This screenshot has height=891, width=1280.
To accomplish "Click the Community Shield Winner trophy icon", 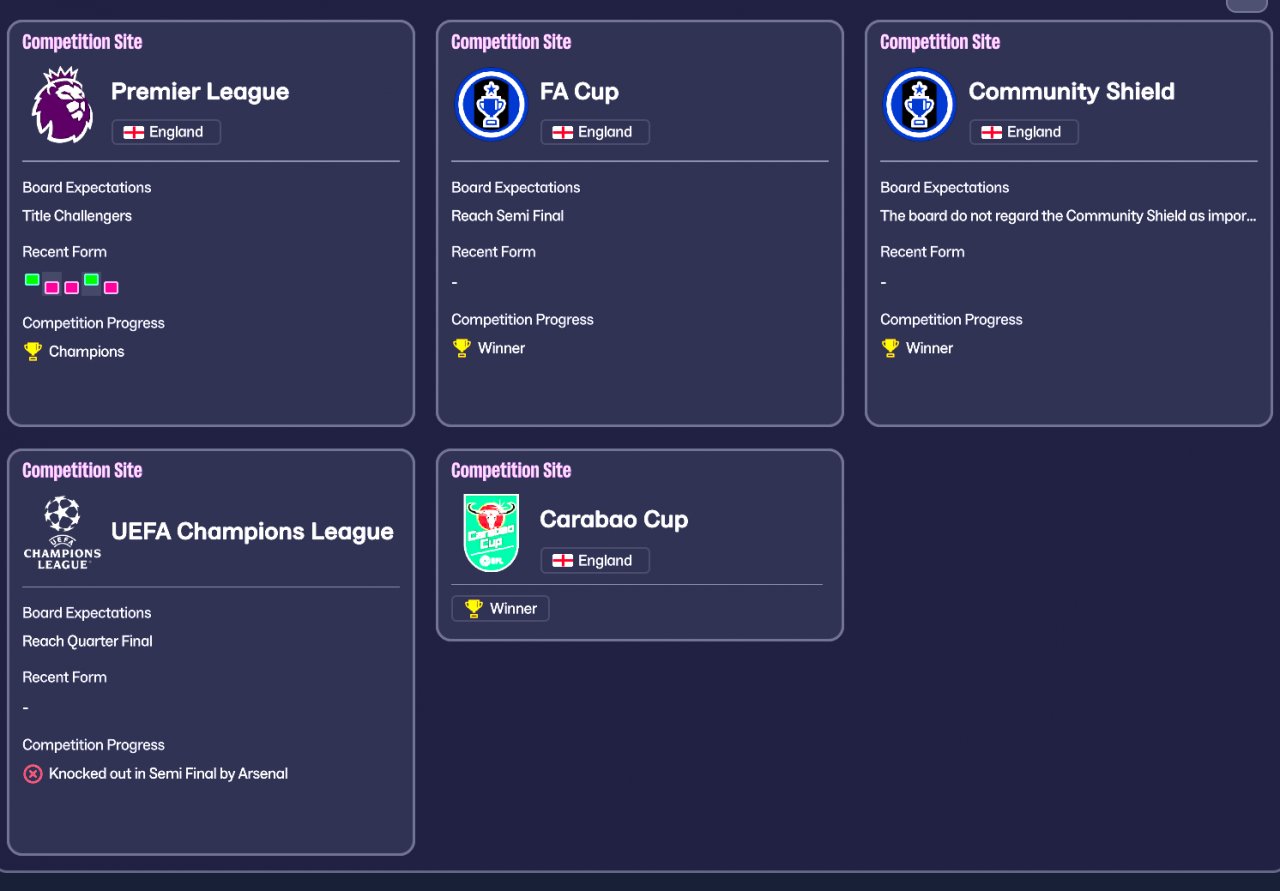I will tap(890, 348).
